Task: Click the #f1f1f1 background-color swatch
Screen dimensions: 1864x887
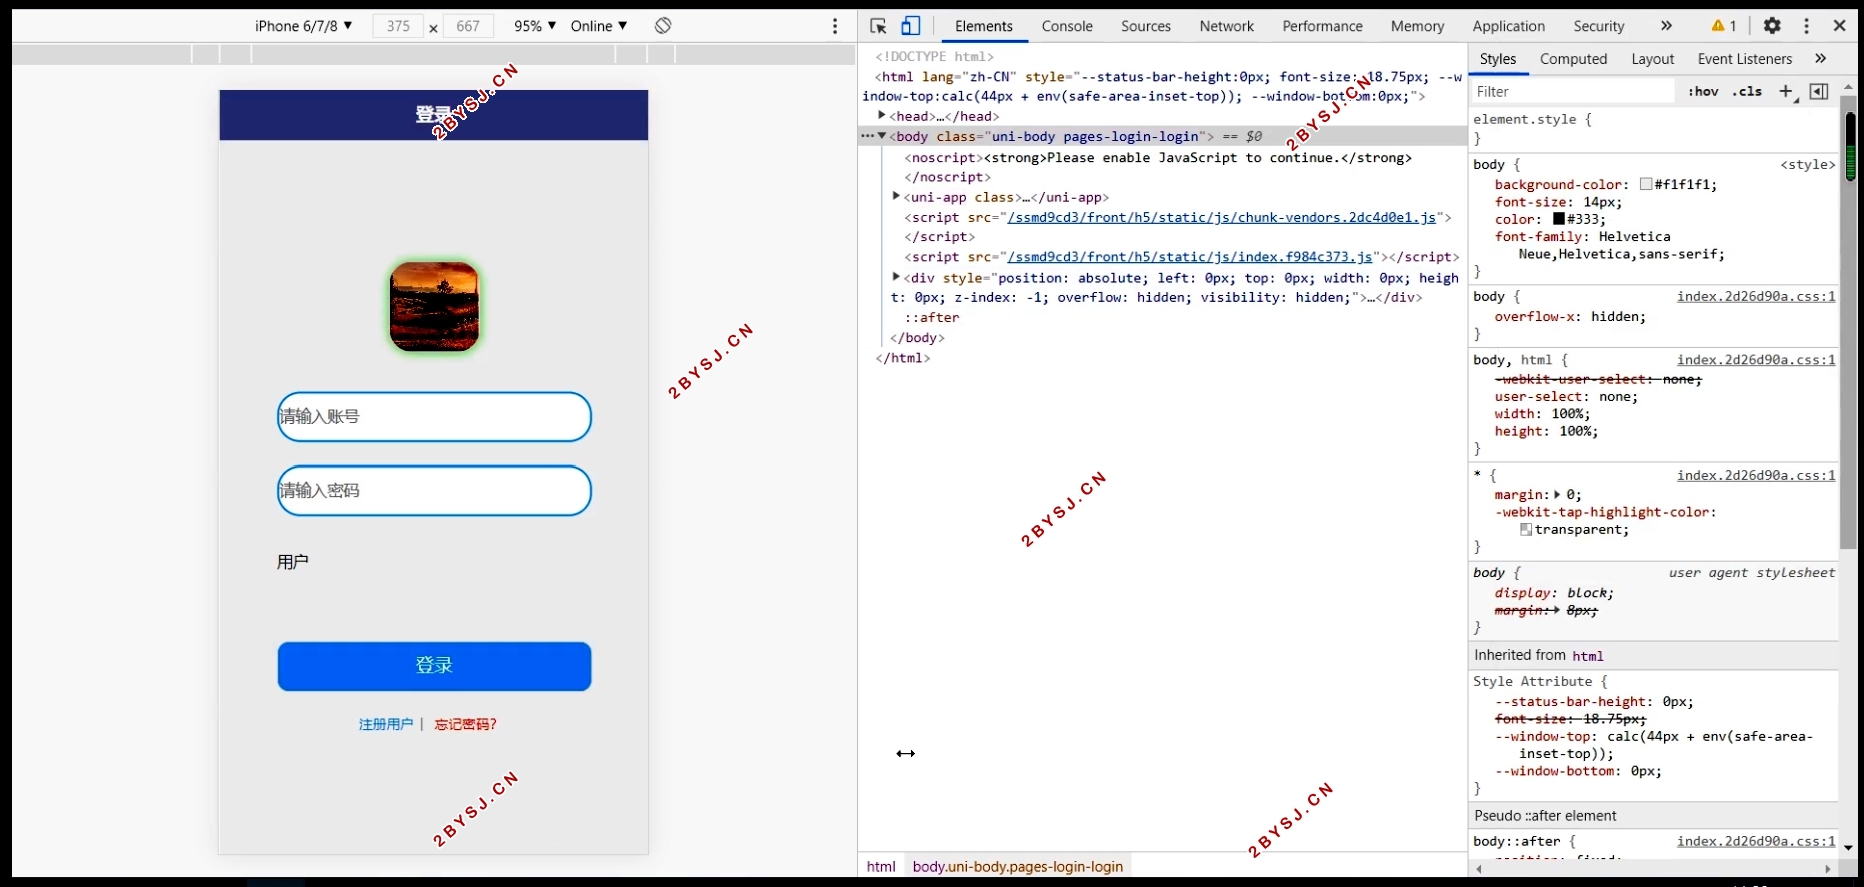Action: pyautogui.click(x=1646, y=184)
